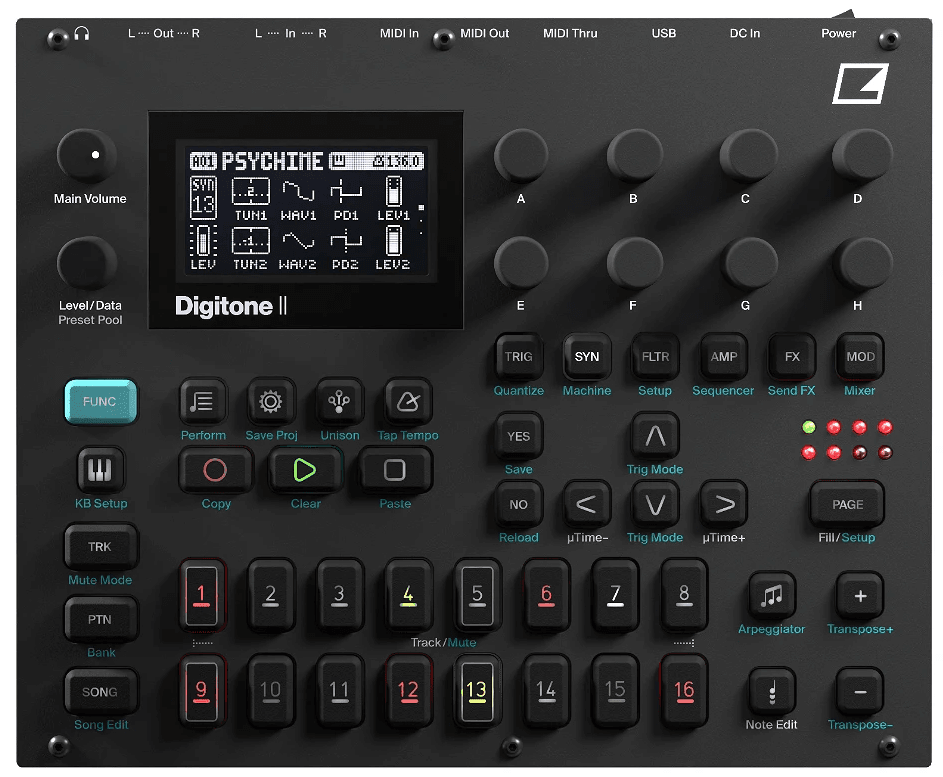Open the AMP Sequencer parameter page

[723, 357]
